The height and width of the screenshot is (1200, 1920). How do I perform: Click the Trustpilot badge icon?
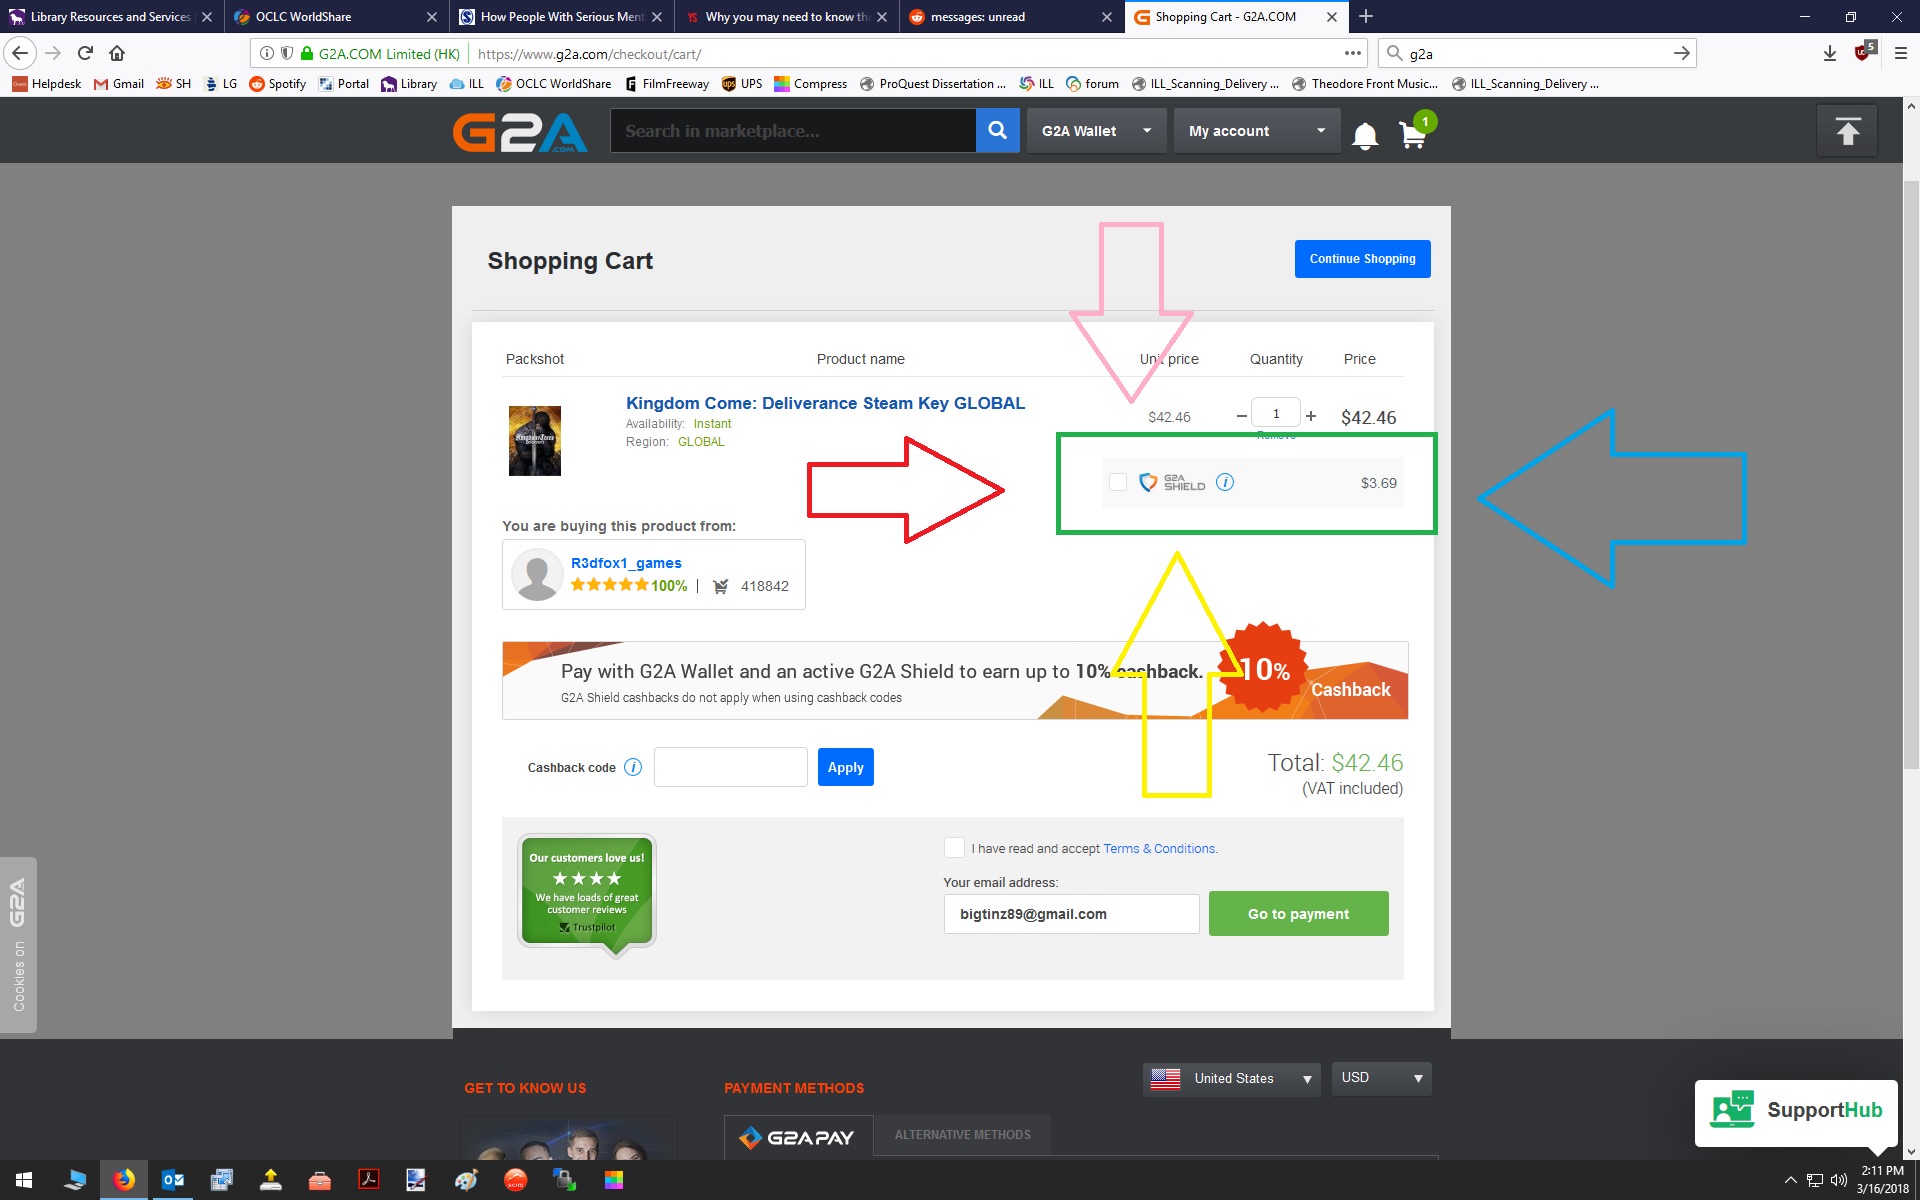click(x=586, y=893)
